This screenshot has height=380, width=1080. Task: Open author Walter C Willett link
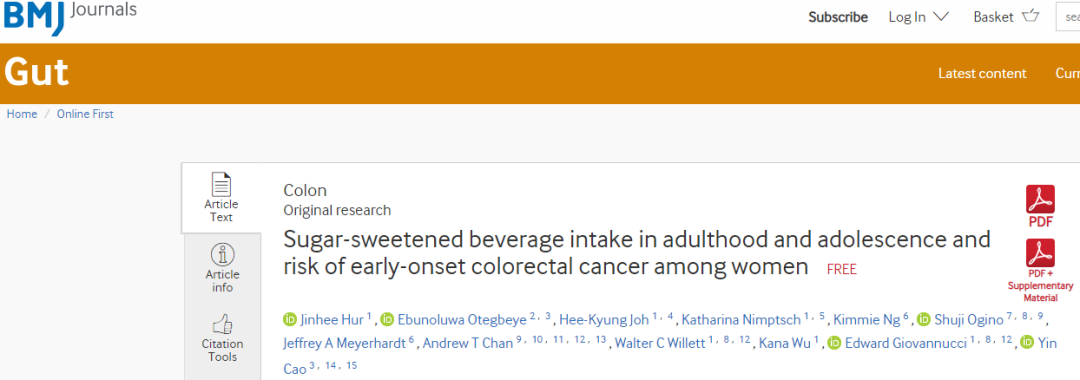pos(660,343)
